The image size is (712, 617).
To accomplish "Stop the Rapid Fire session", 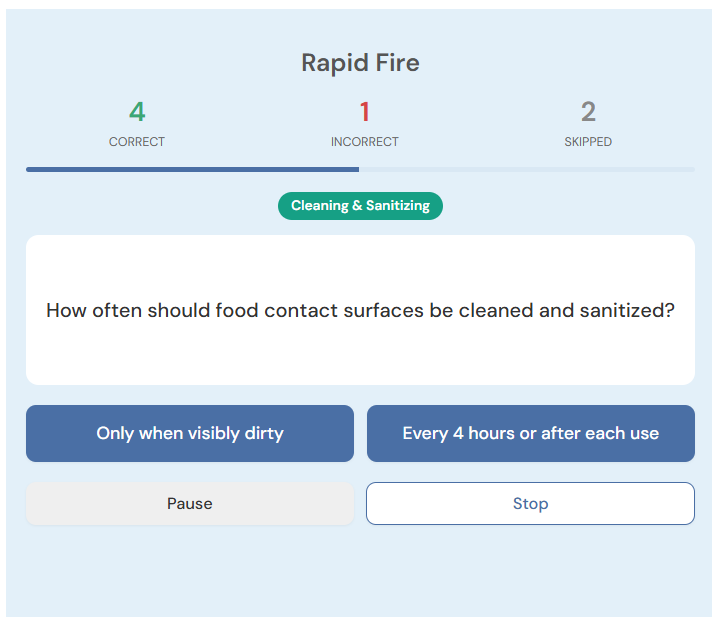I will pos(530,503).
